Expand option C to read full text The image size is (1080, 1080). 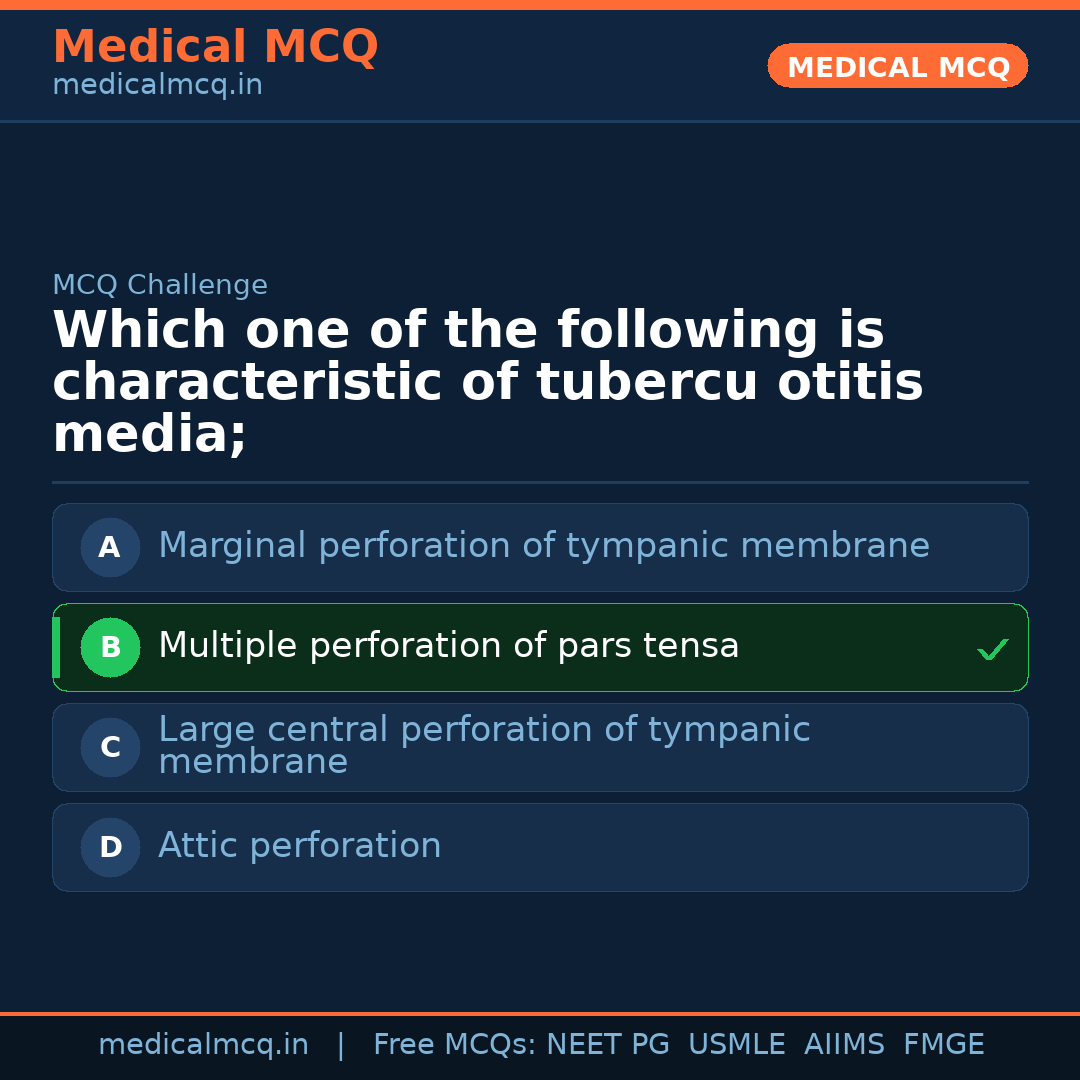(540, 747)
